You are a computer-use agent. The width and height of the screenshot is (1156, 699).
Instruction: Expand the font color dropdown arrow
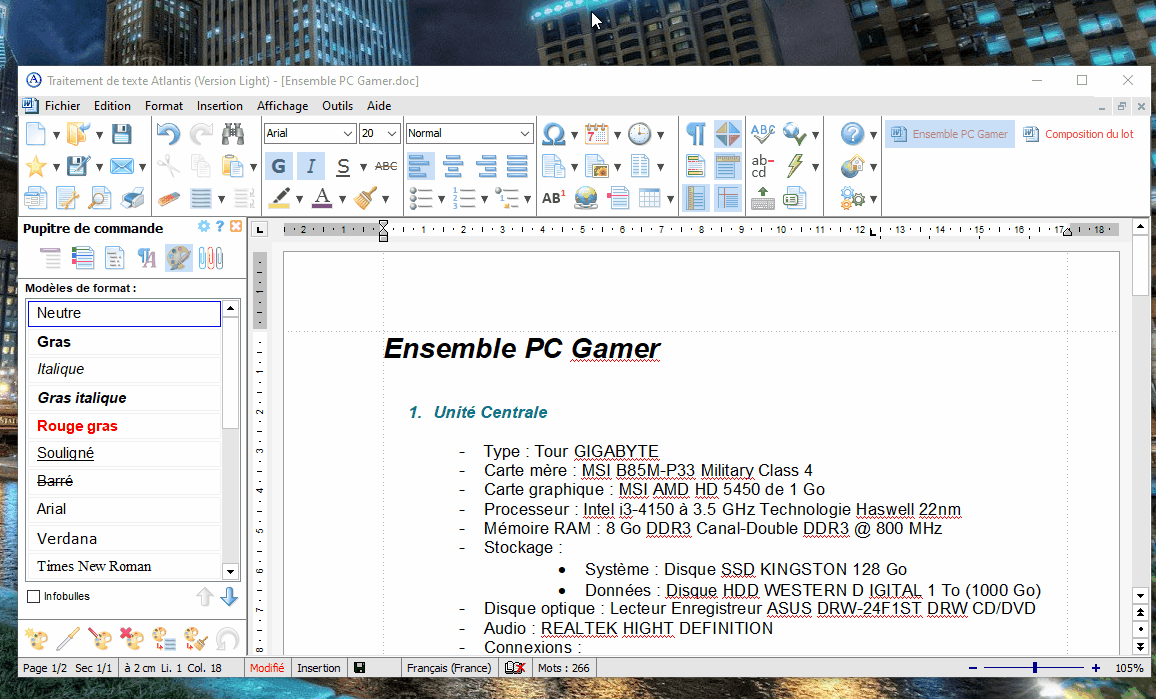pyautogui.click(x=342, y=199)
